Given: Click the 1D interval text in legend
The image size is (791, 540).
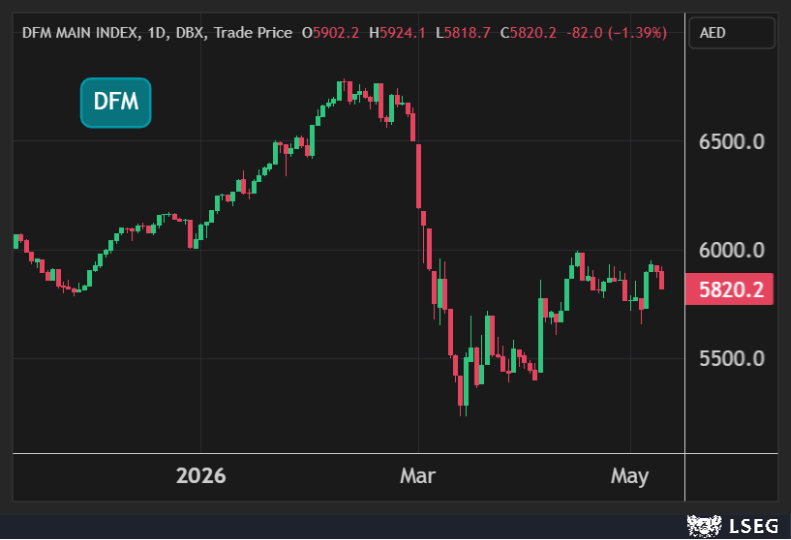Looking at the screenshot, I should point(156,33).
